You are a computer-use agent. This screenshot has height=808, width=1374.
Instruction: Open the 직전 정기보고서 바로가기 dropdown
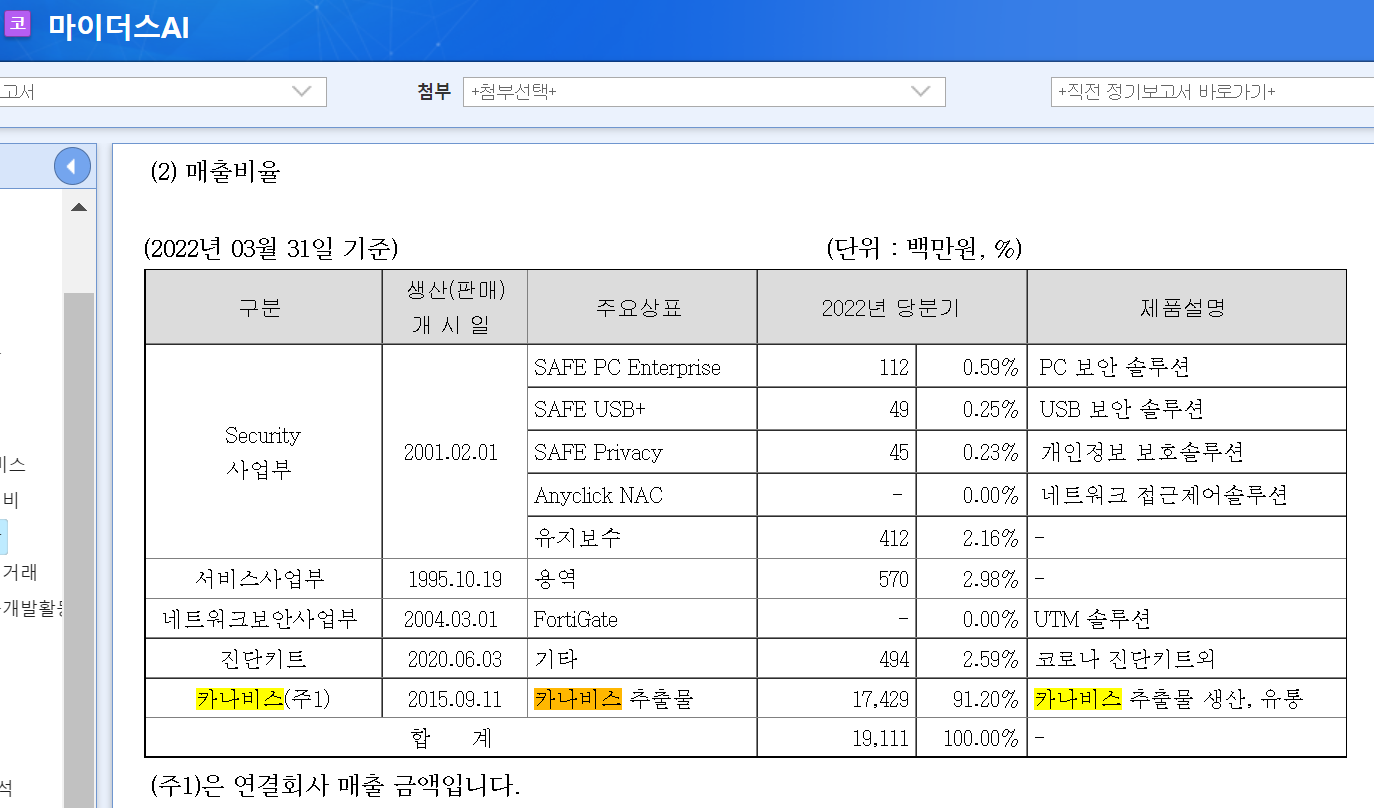(x=1212, y=92)
